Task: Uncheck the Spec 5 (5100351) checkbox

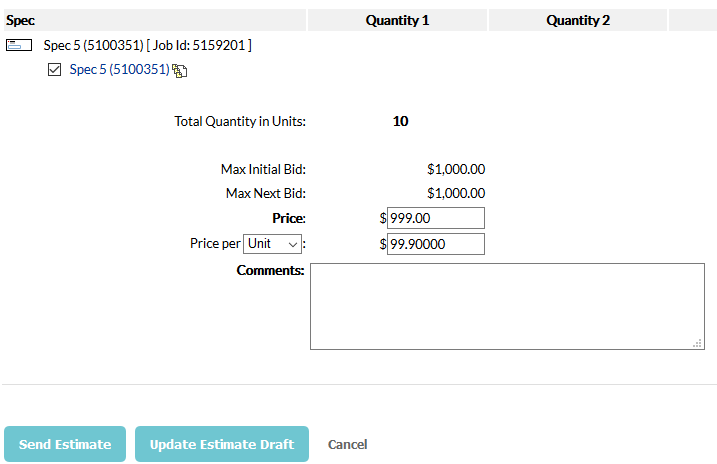Action: pos(54,69)
